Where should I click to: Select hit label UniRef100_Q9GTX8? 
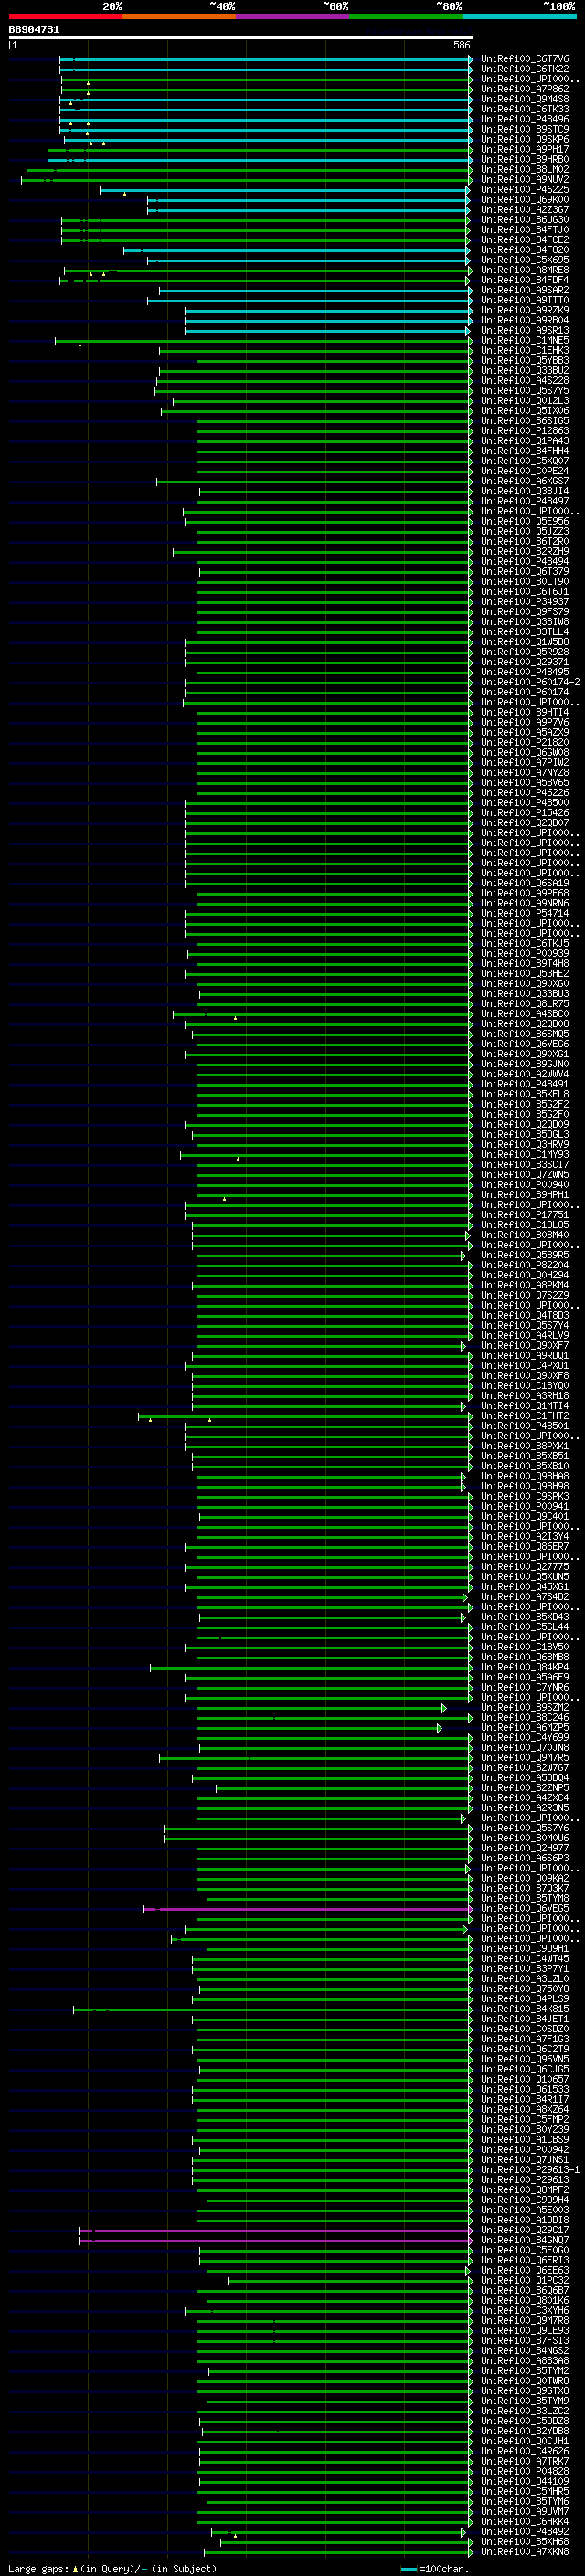(x=524, y=2391)
